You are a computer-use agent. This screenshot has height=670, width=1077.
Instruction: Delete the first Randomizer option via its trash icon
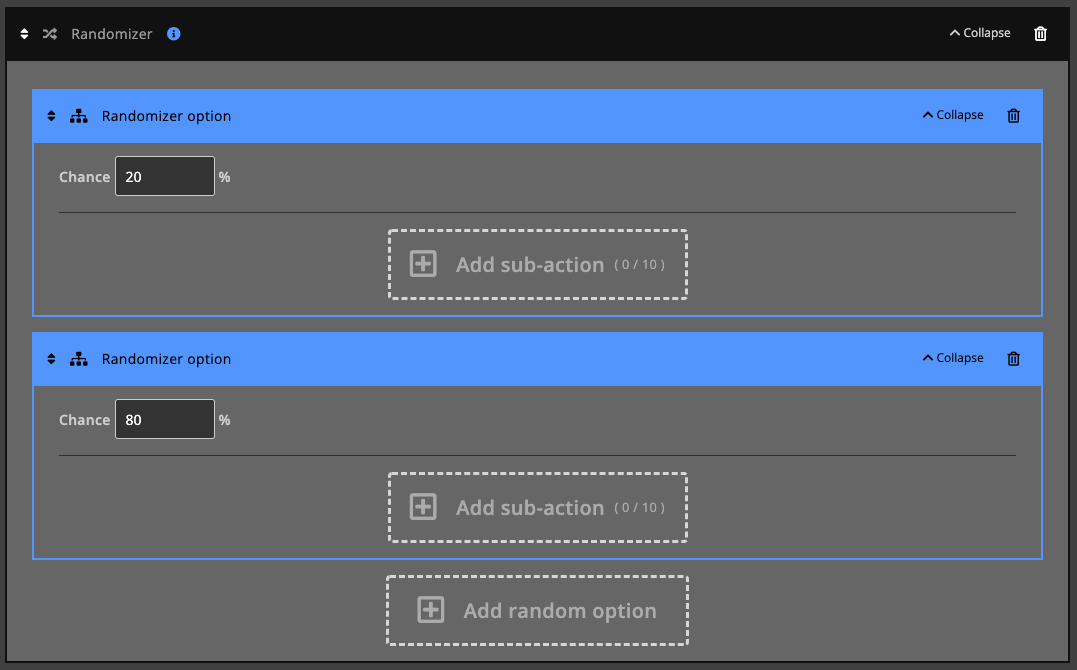[x=1013, y=116]
